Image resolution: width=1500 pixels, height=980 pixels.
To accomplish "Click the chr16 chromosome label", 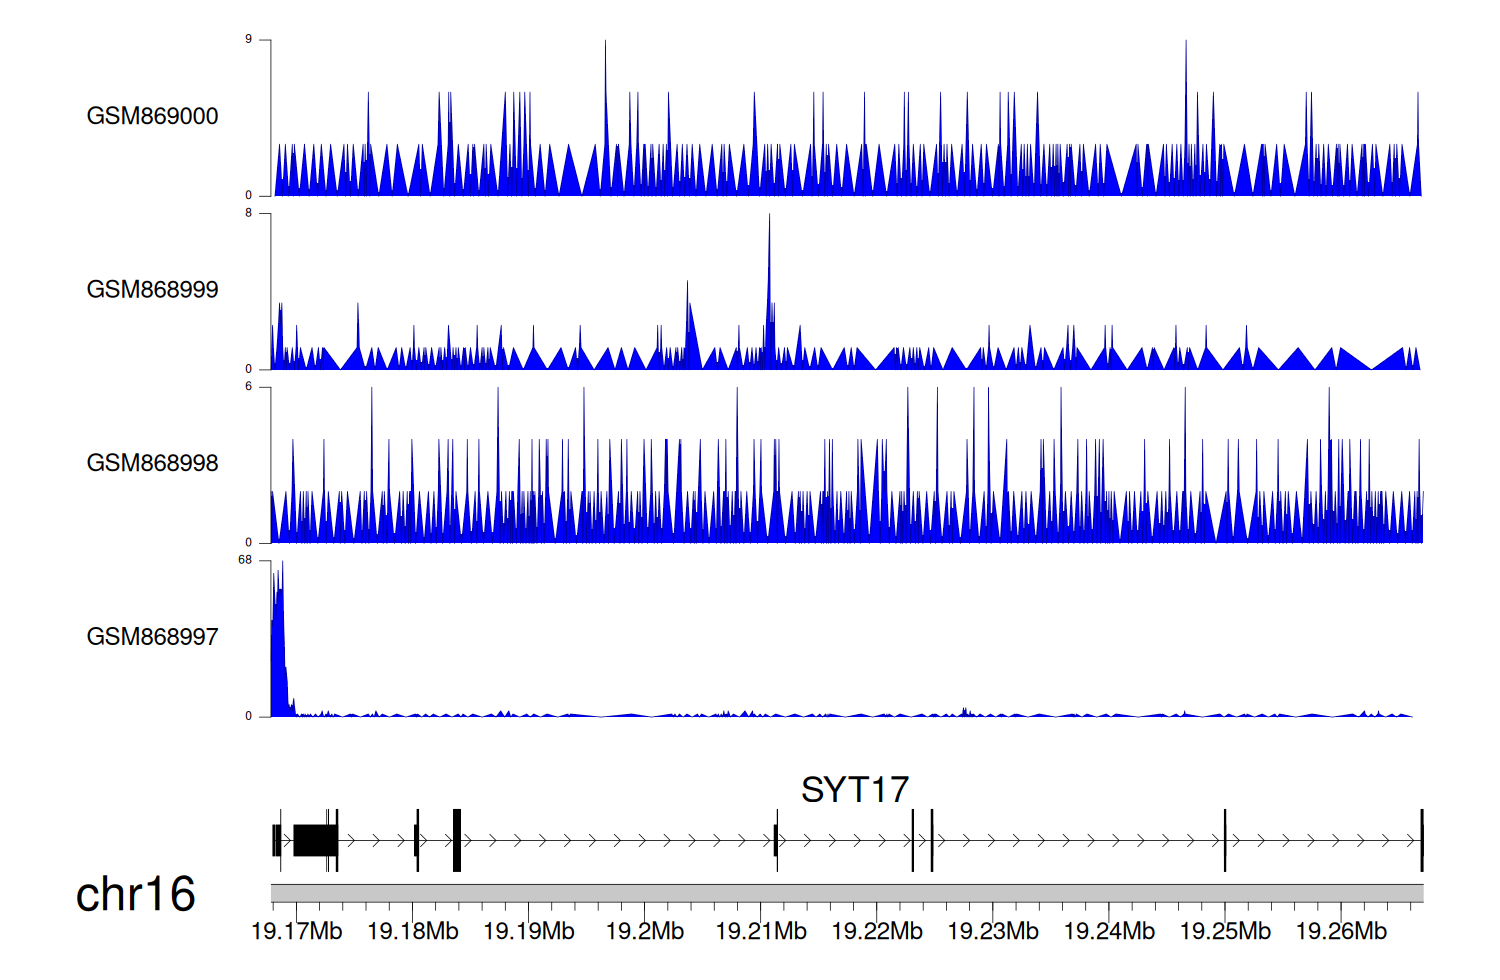I will point(135,894).
